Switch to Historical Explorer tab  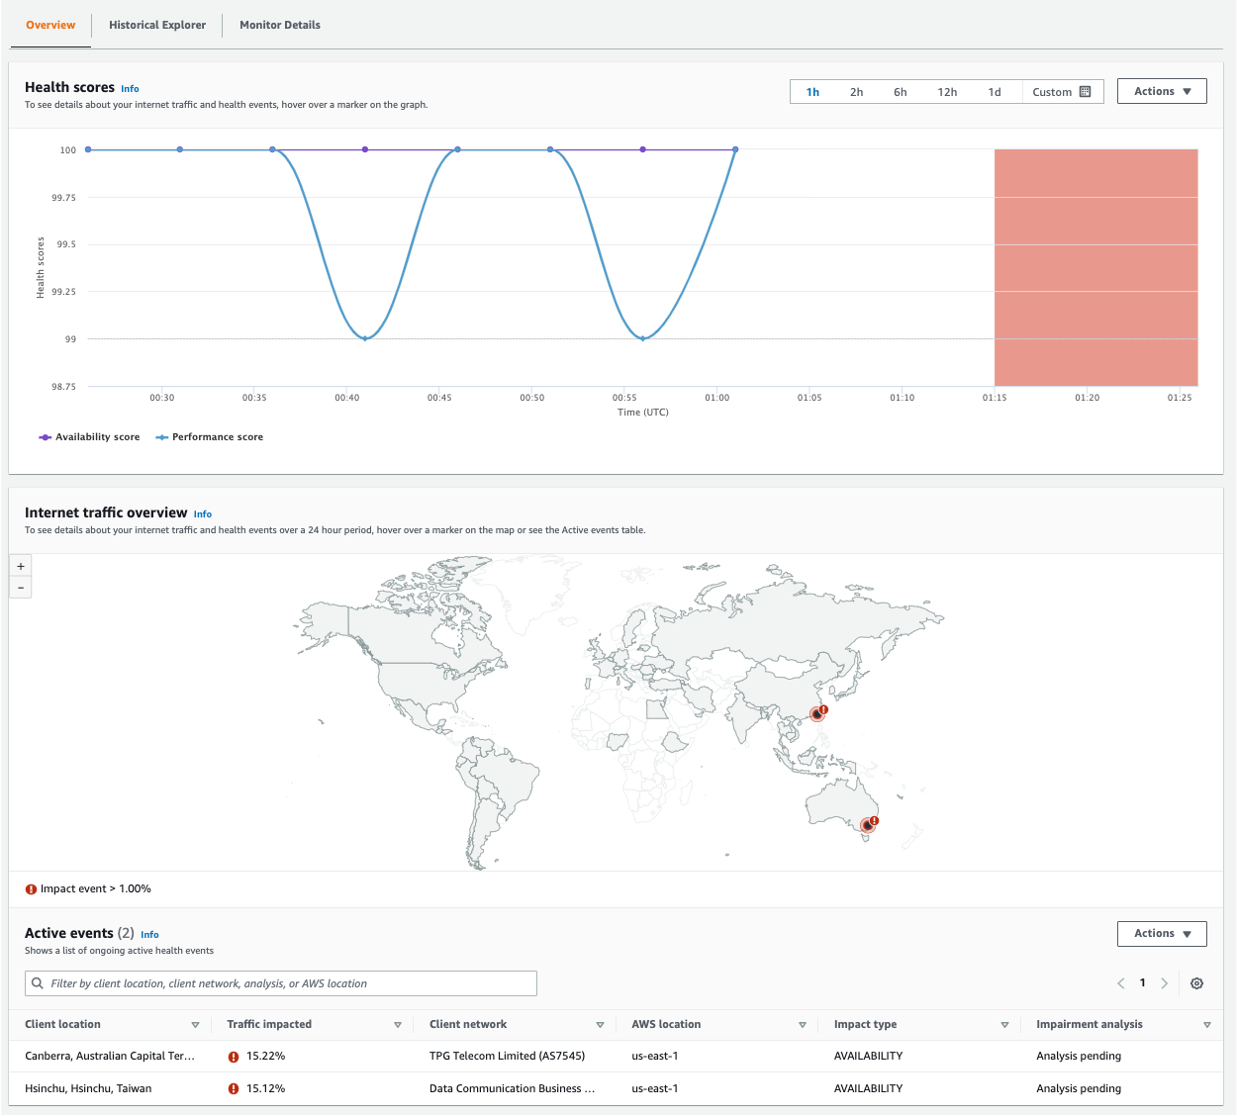click(157, 25)
